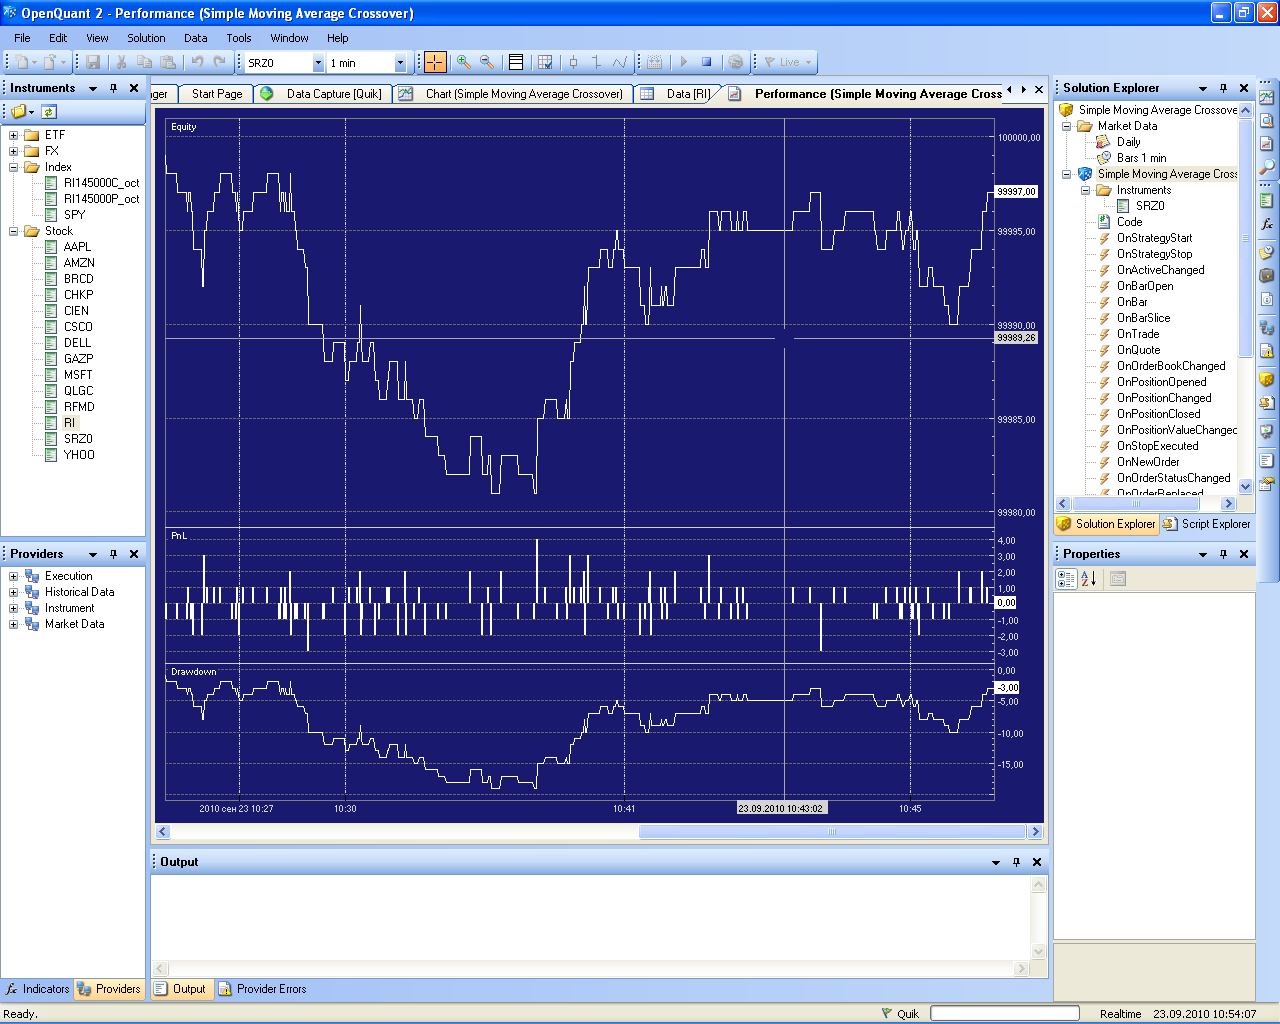Click the grid with checkmark toolbar icon
This screenshot has width=1280, height=1024.
coord(545,62)
